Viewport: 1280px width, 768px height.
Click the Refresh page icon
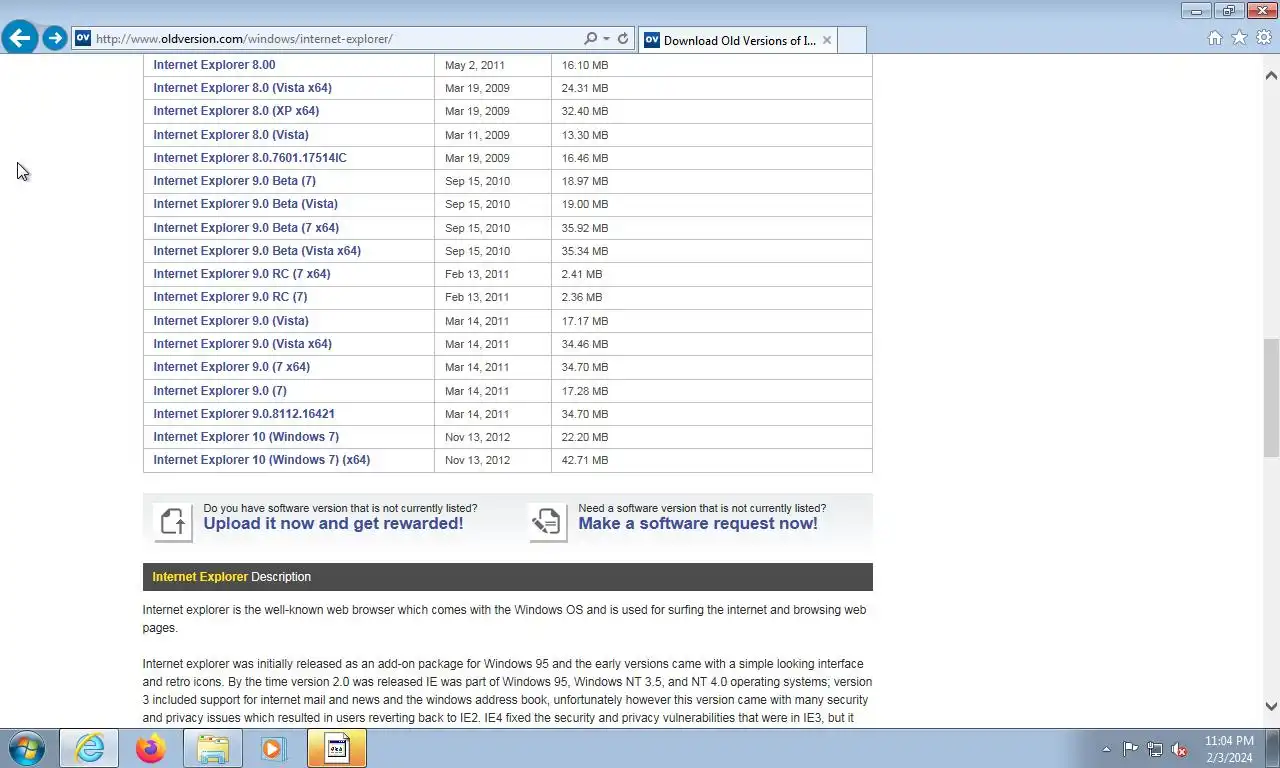pyautogui.click(x=623, y=39)
